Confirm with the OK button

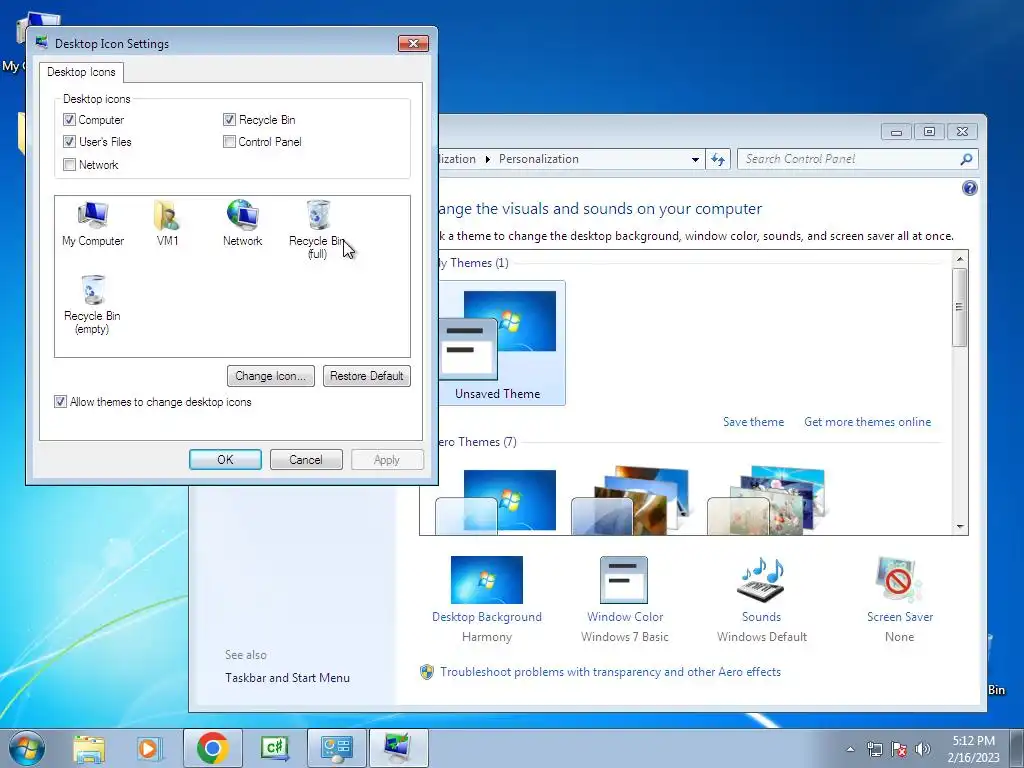225,460
